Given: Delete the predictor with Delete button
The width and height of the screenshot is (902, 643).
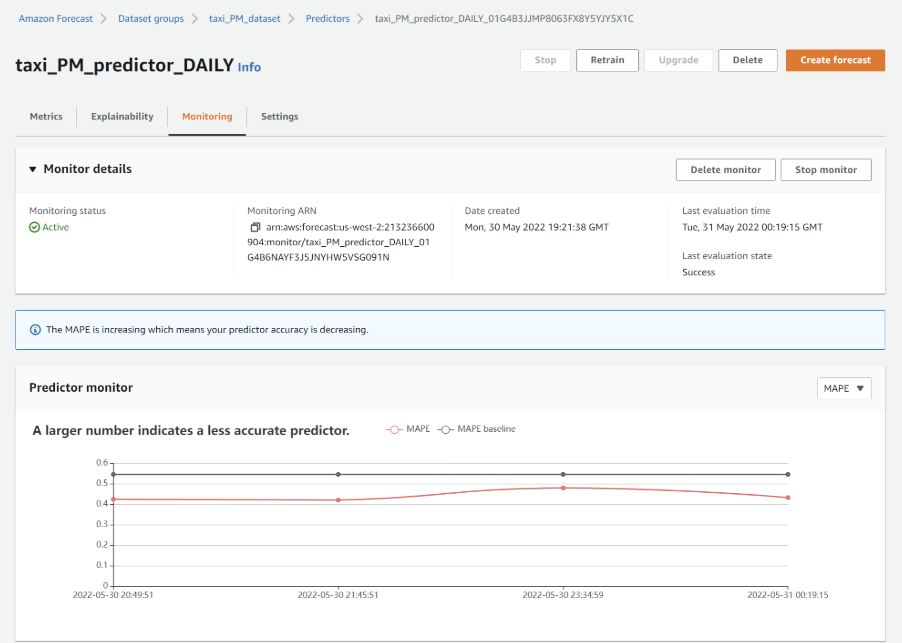Looking at the screenshot, I should point(747,60).
